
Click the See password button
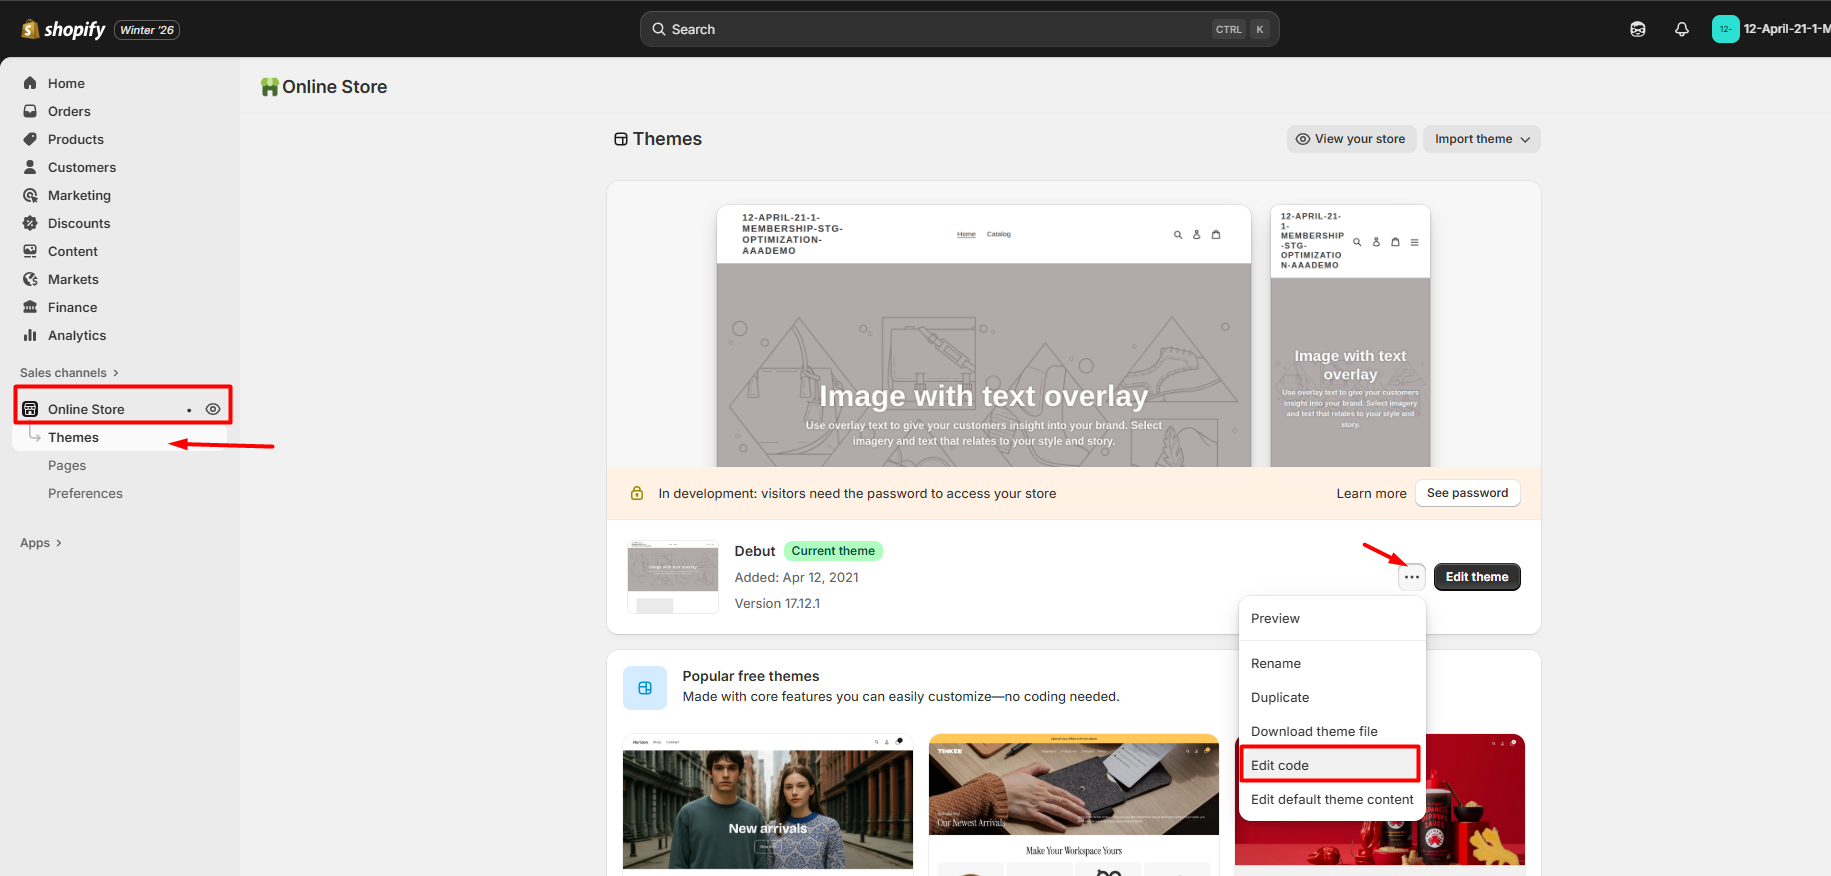pyautogui.click(x=1467, y=493)
